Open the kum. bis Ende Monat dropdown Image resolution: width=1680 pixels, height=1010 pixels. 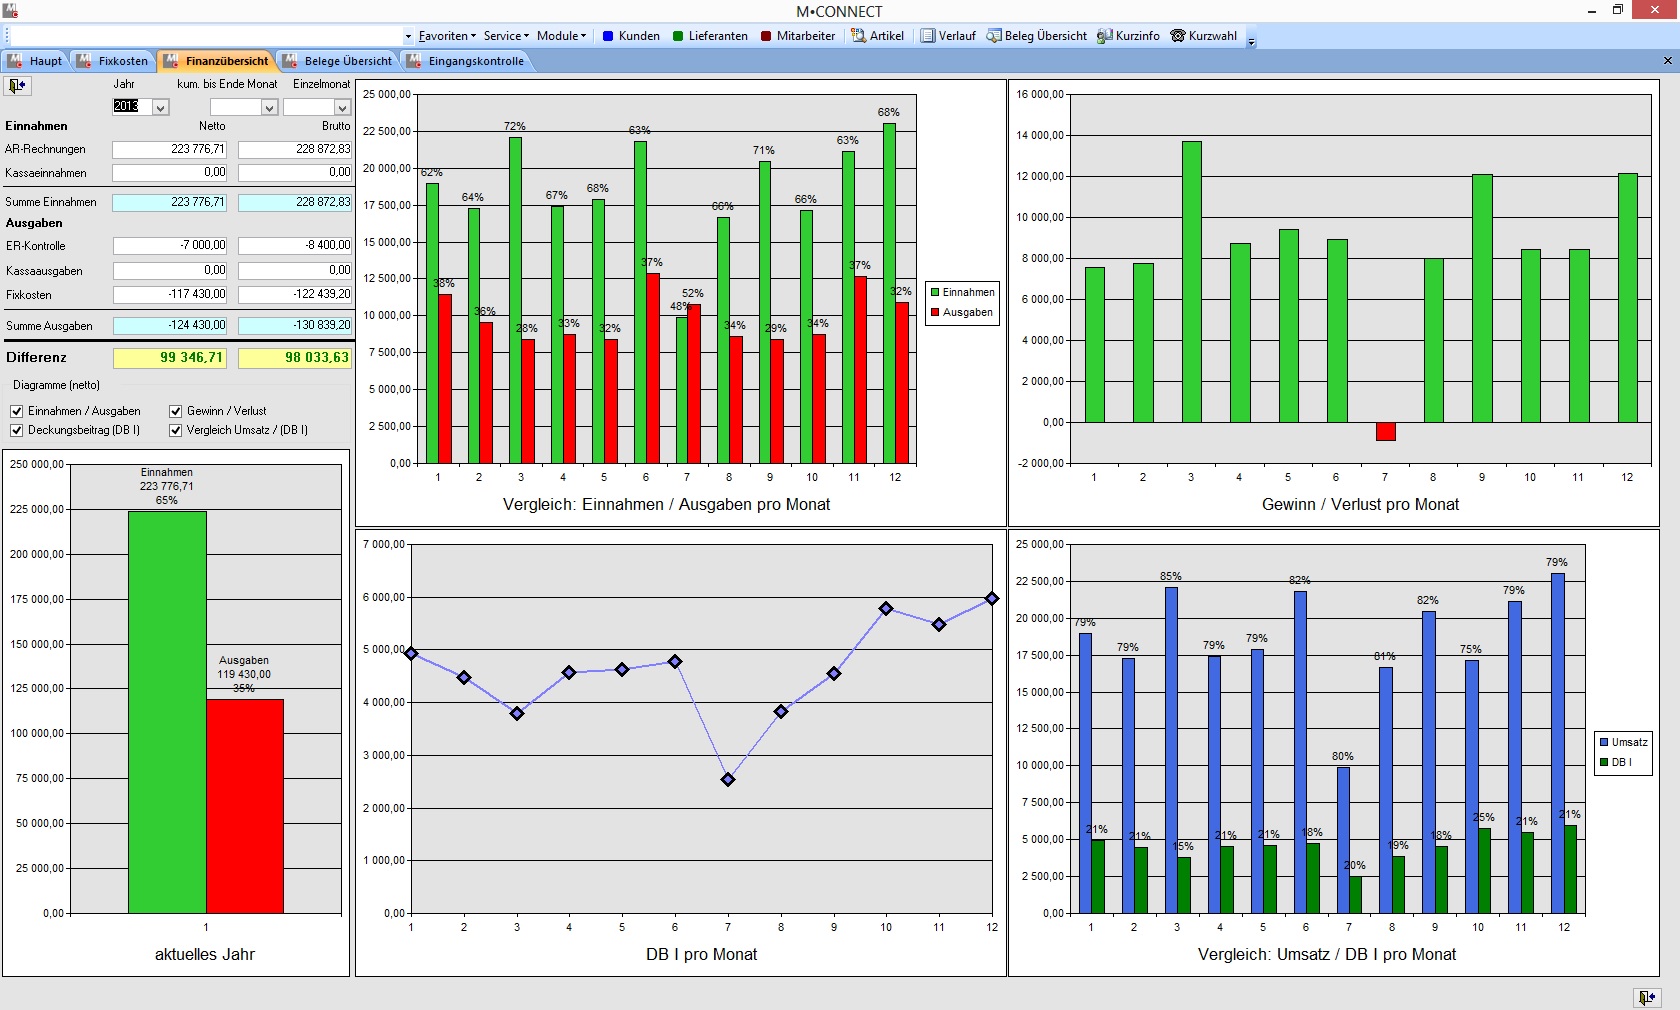[269, 107]
